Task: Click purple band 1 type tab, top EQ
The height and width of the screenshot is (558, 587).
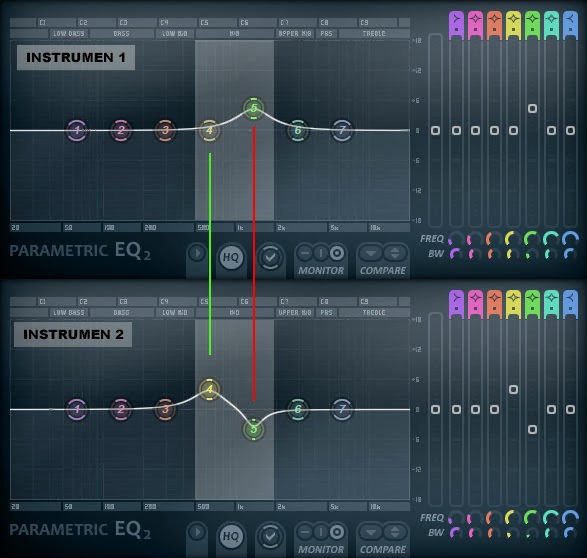Action: (456, 25)
